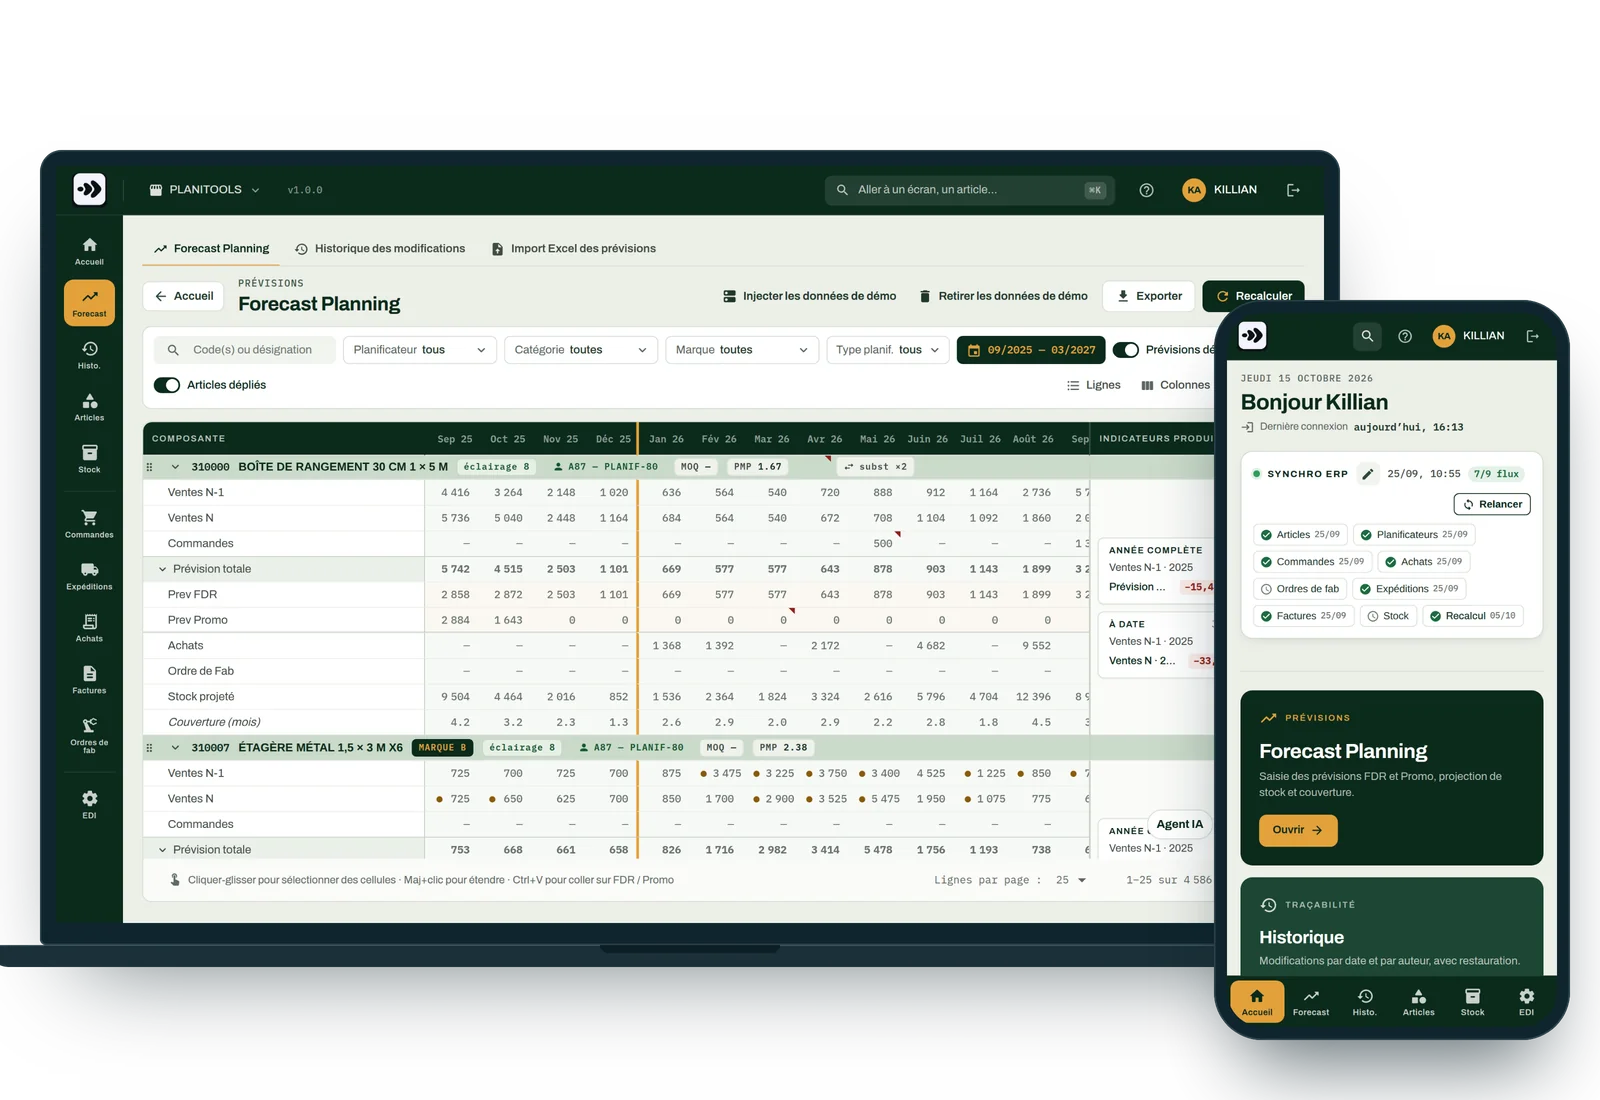Toggle the Prévisions switch next to date range
1600x1100 pixels.
tap(1126, 350)
